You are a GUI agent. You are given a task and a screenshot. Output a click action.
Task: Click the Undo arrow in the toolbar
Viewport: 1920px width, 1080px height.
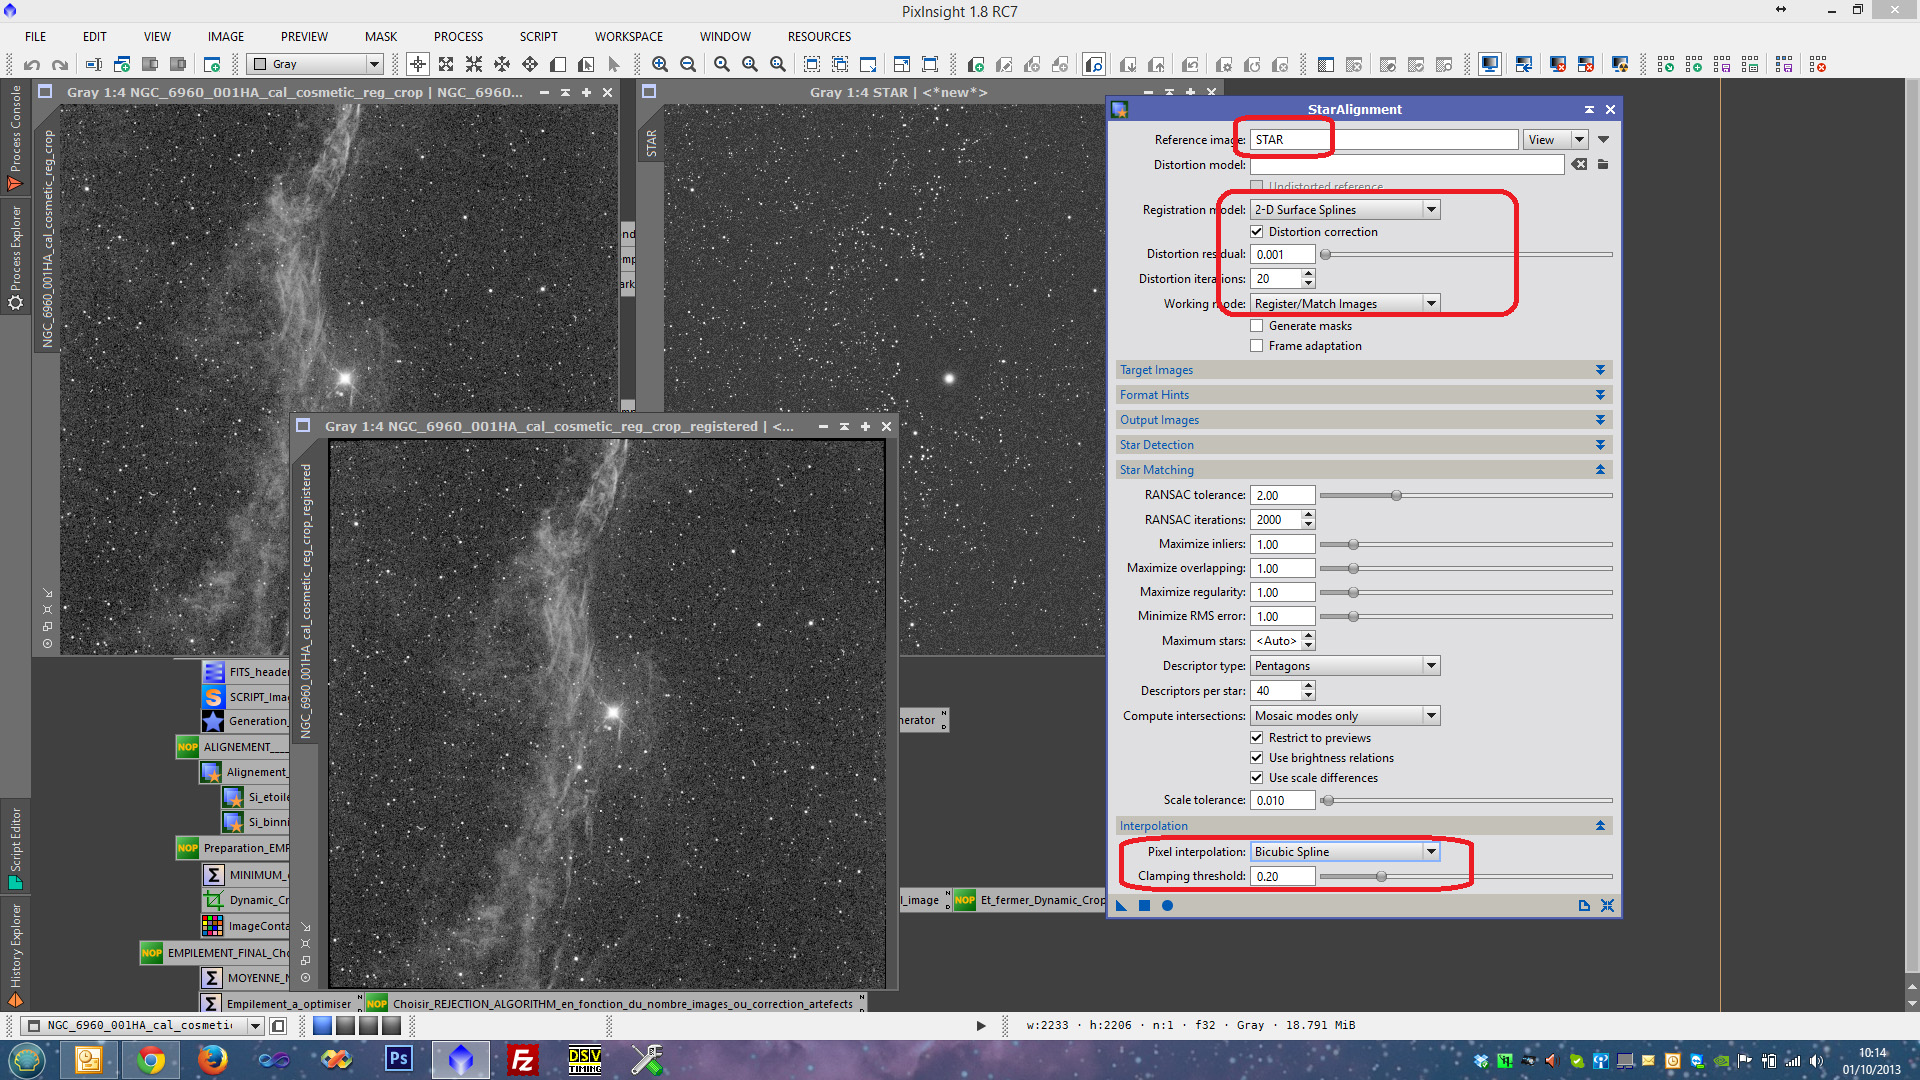[32, 65]
